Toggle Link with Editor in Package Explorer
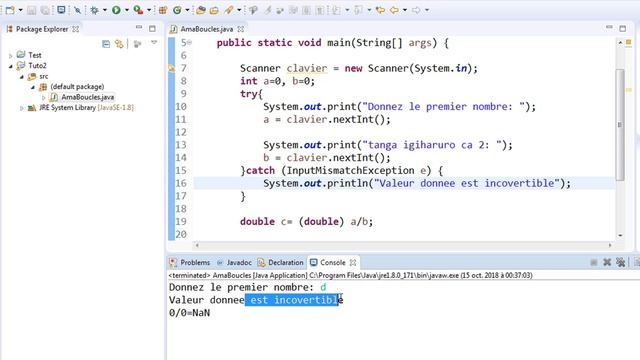Screen dimensions: 640x360 [x=119, y=44]
